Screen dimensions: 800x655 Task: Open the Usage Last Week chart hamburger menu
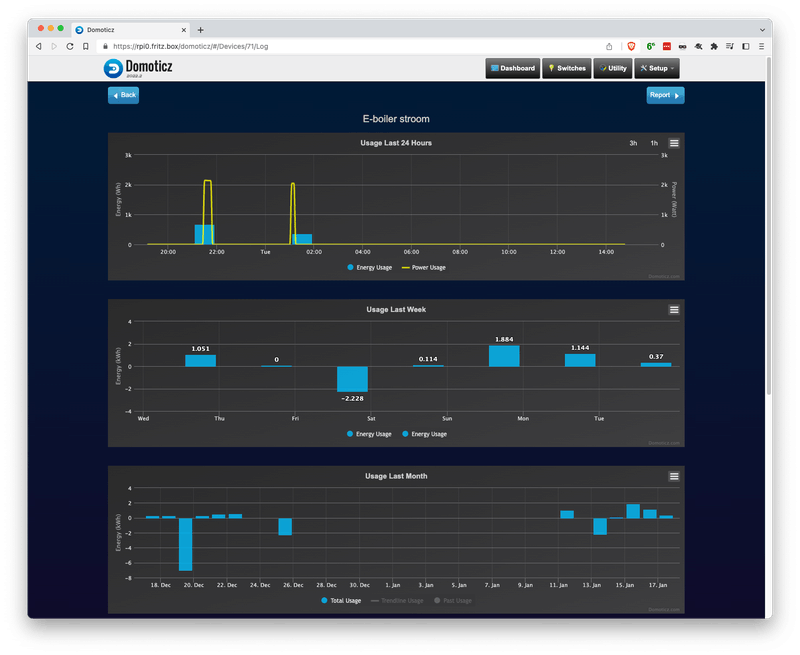[x=674, y=310]
